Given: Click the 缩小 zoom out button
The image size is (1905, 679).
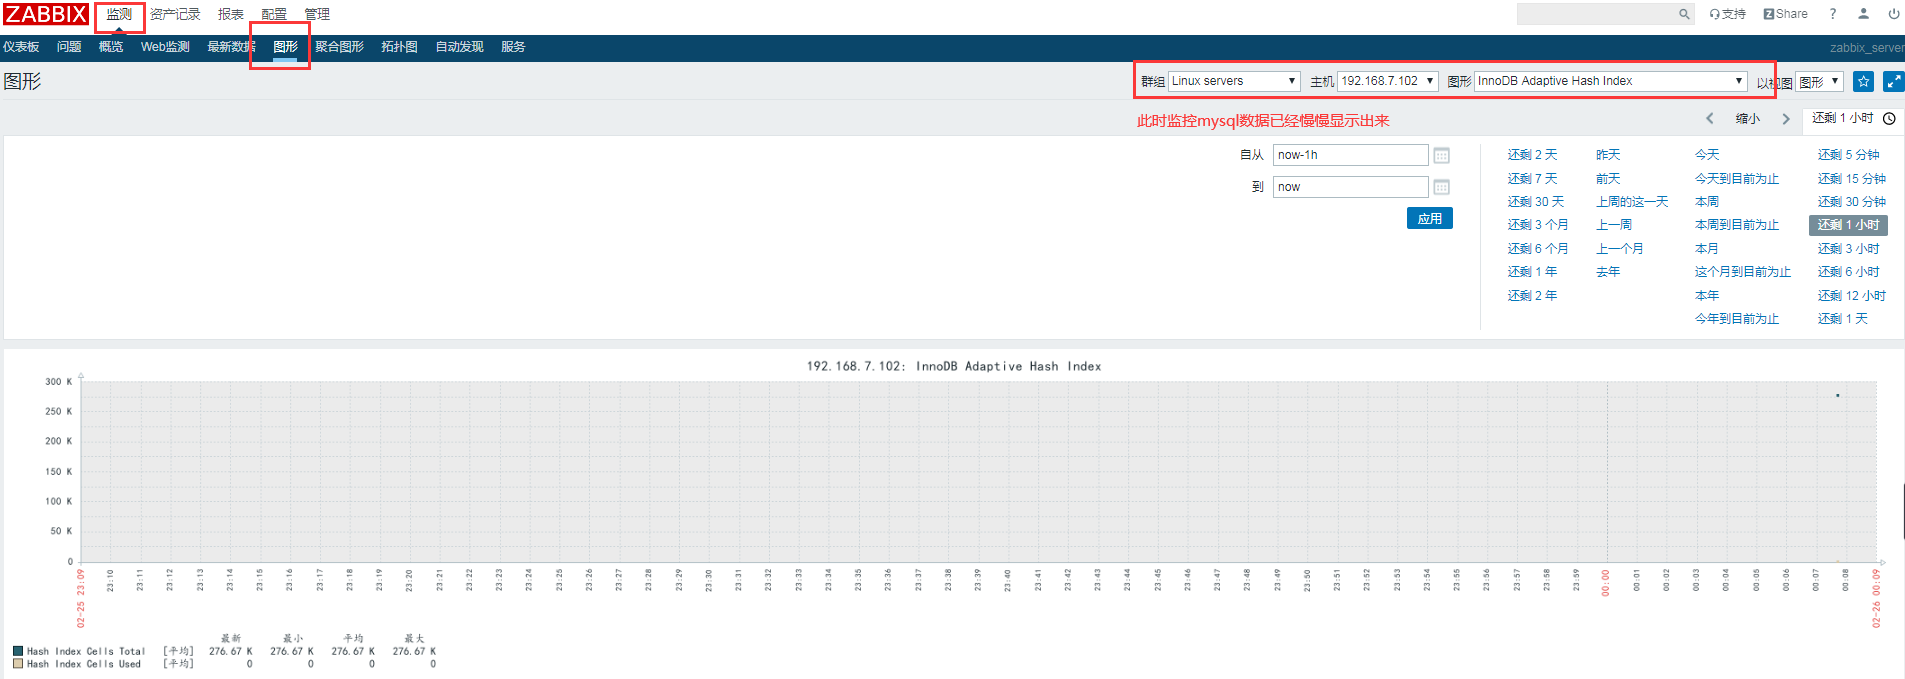Looking at the screenshot, I should click(1748, 118).
